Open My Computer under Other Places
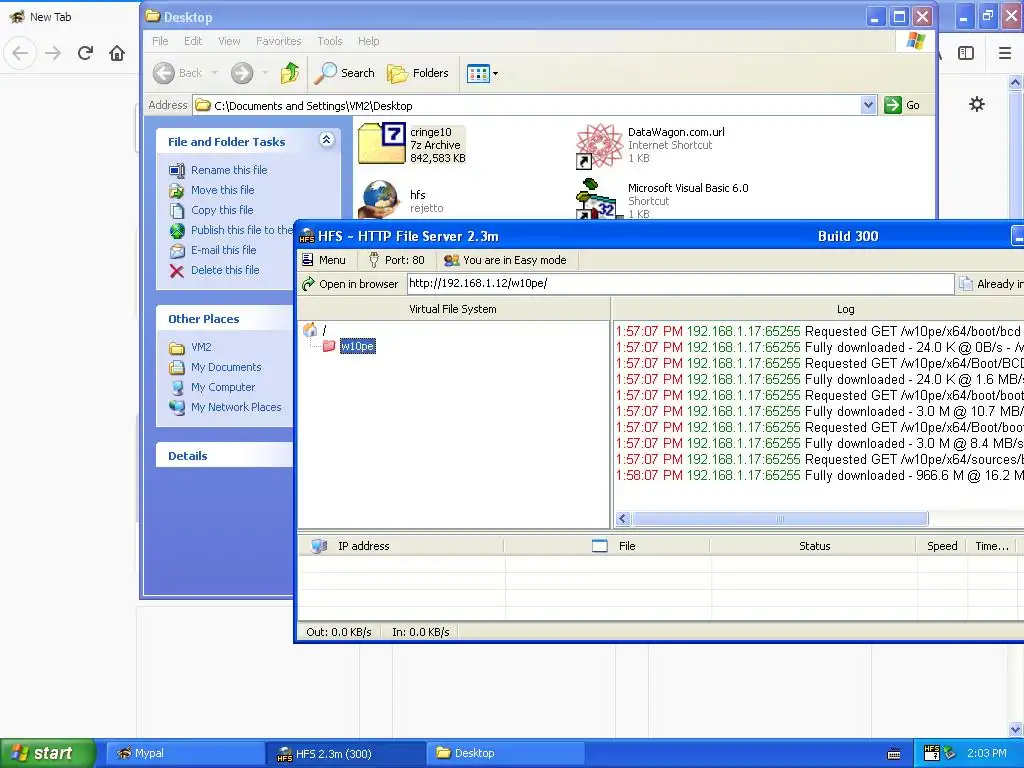Screen dimensions: 1024x768 [x=223, y=387]
